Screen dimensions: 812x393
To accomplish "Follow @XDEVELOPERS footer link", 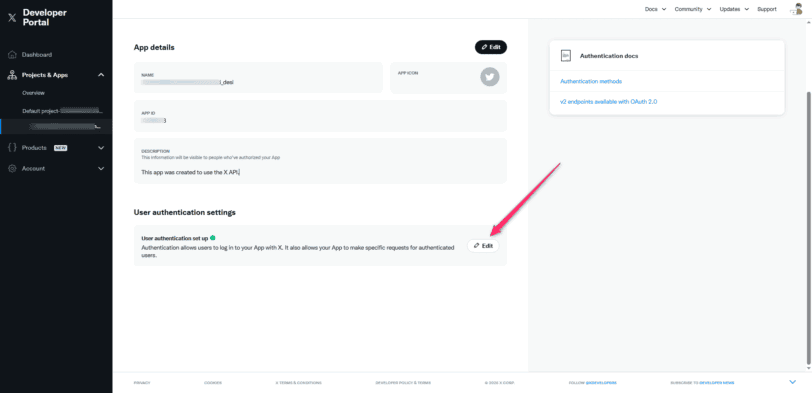I will pos(601,383).
